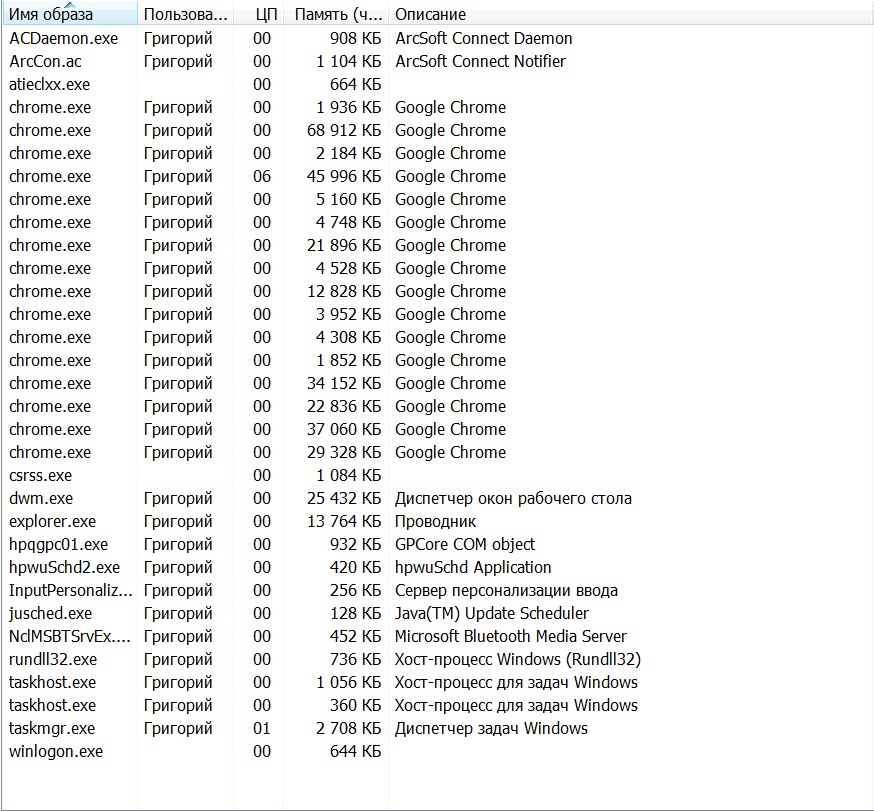Click the Пользователь column header
The height and width of the screenshot is (811, 874).
click(x=185, y=15)
